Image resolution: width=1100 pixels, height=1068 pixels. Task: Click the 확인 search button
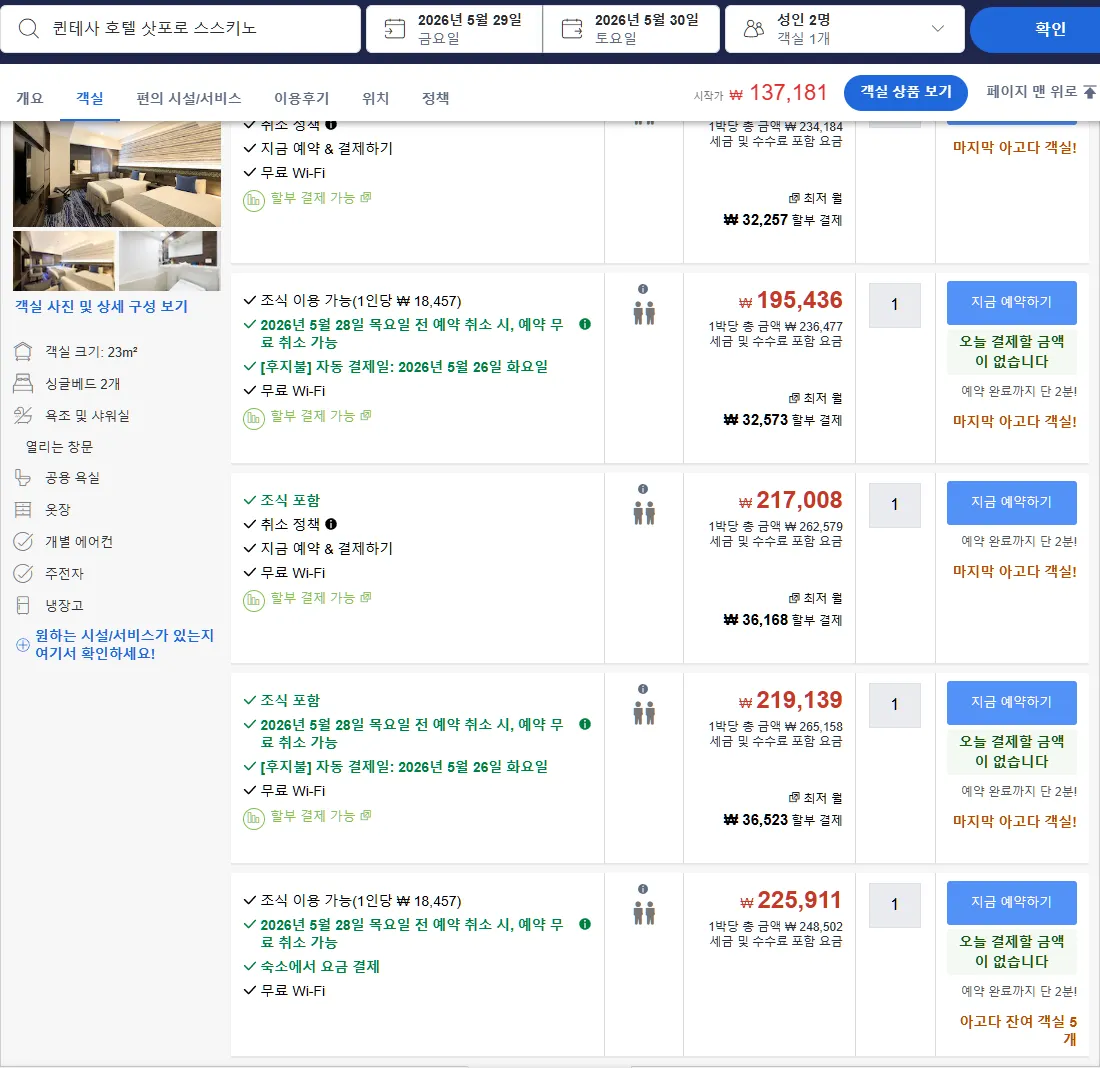coord(1036,29)
